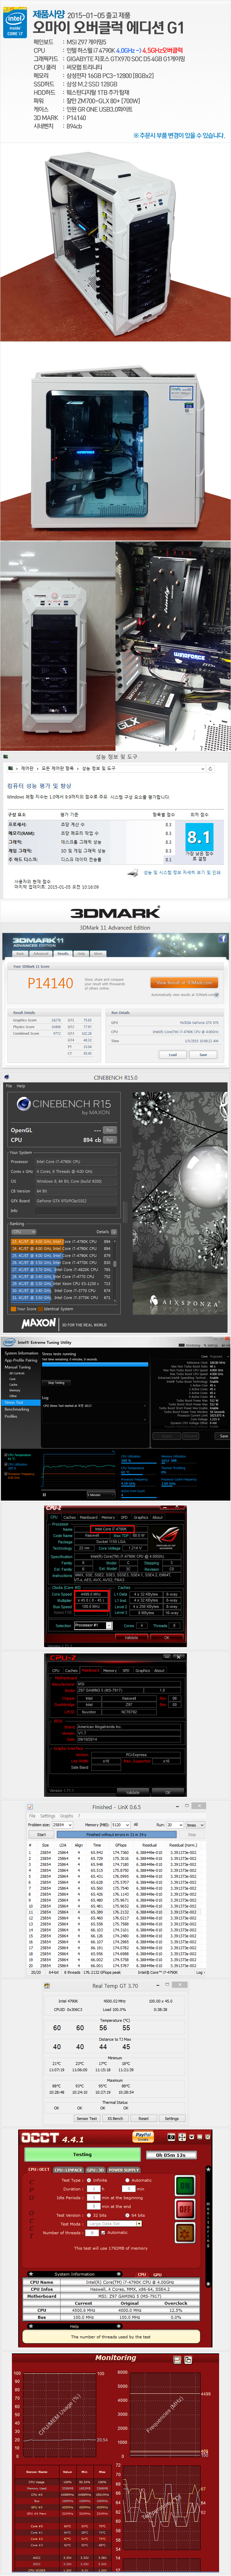231x2576 pixels.
Task: Open System Information in Intel XTU
Action: pyautogui.click(x=21, y=1353)
